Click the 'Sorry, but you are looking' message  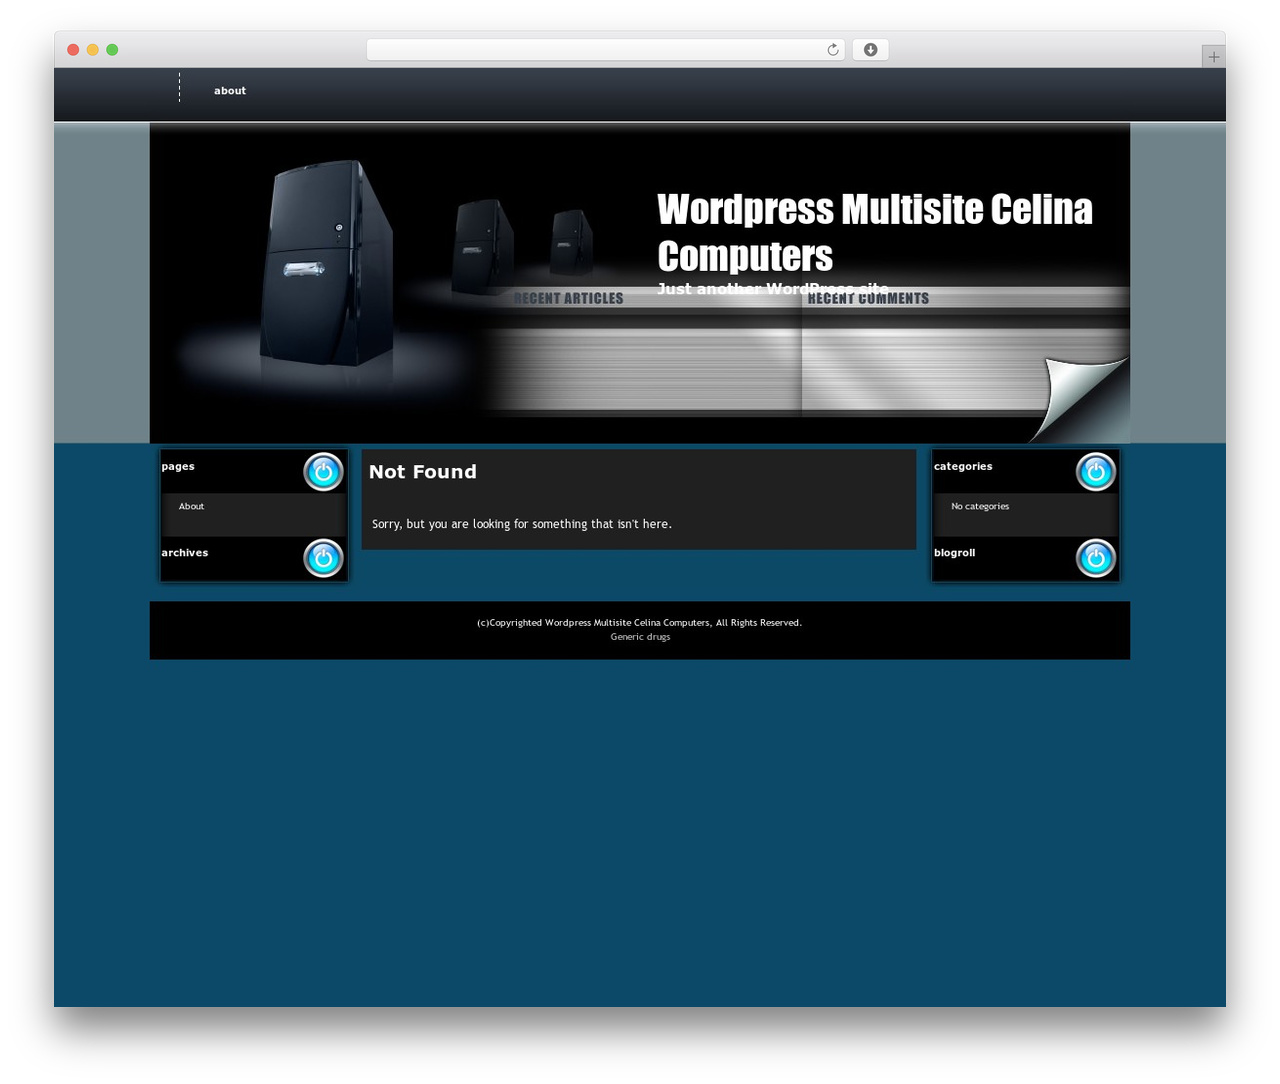click(522, 524)
